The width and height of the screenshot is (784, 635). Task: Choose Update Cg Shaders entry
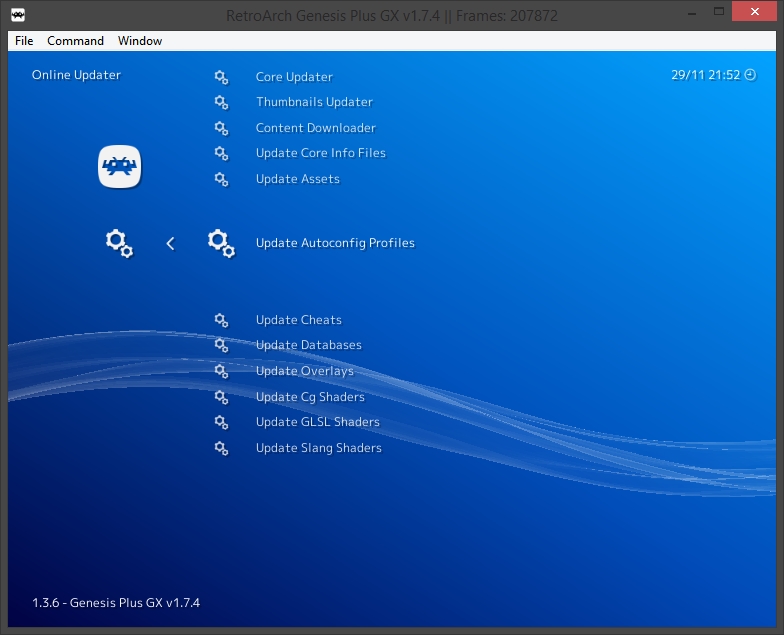click(310, 397)
